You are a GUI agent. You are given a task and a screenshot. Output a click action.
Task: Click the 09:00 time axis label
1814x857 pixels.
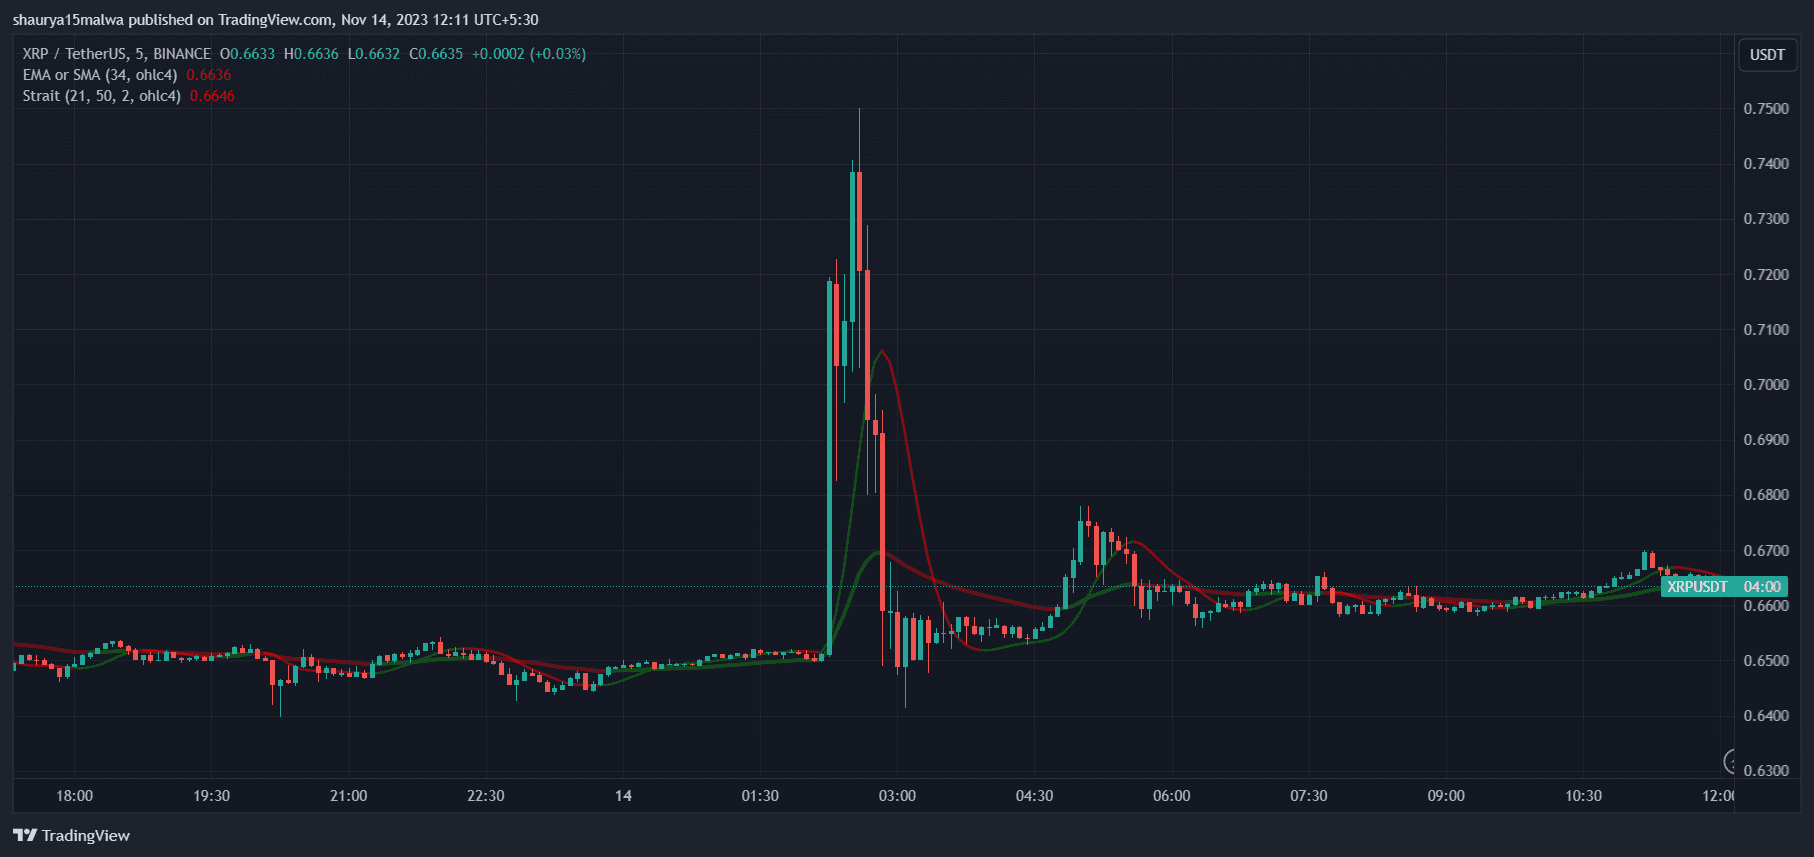coord(1446,796)
